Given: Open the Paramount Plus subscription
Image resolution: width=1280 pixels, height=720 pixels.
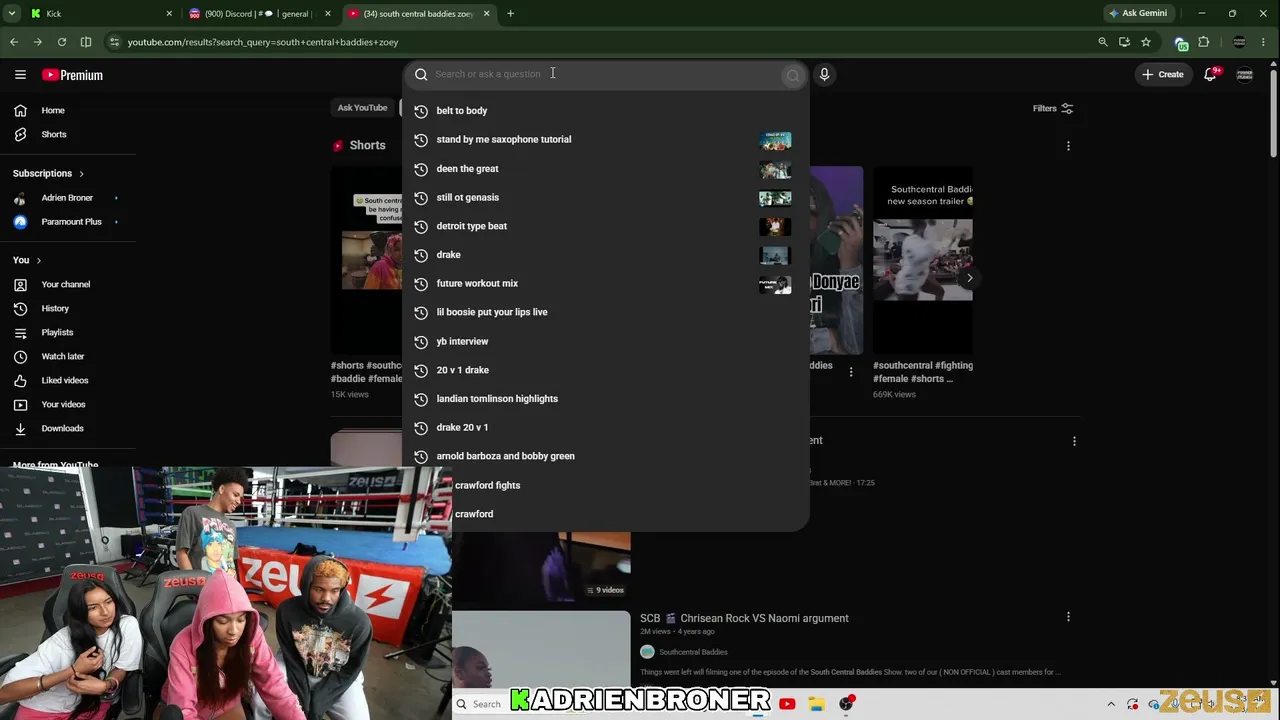Looking at the screenshot, I should (x=71, y=222).
